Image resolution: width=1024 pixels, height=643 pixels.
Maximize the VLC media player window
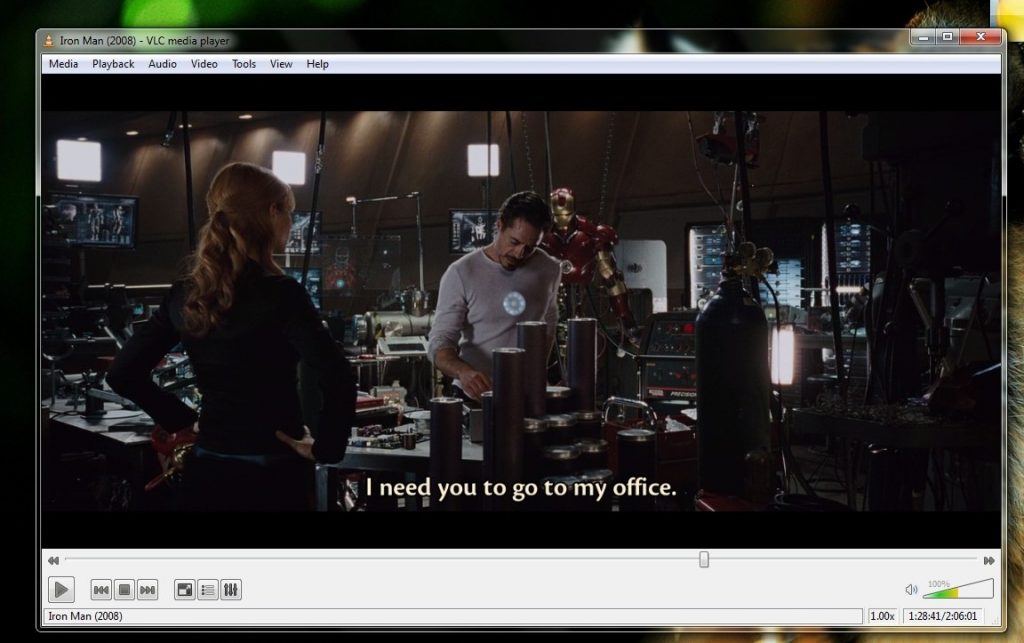click(947, 37)
